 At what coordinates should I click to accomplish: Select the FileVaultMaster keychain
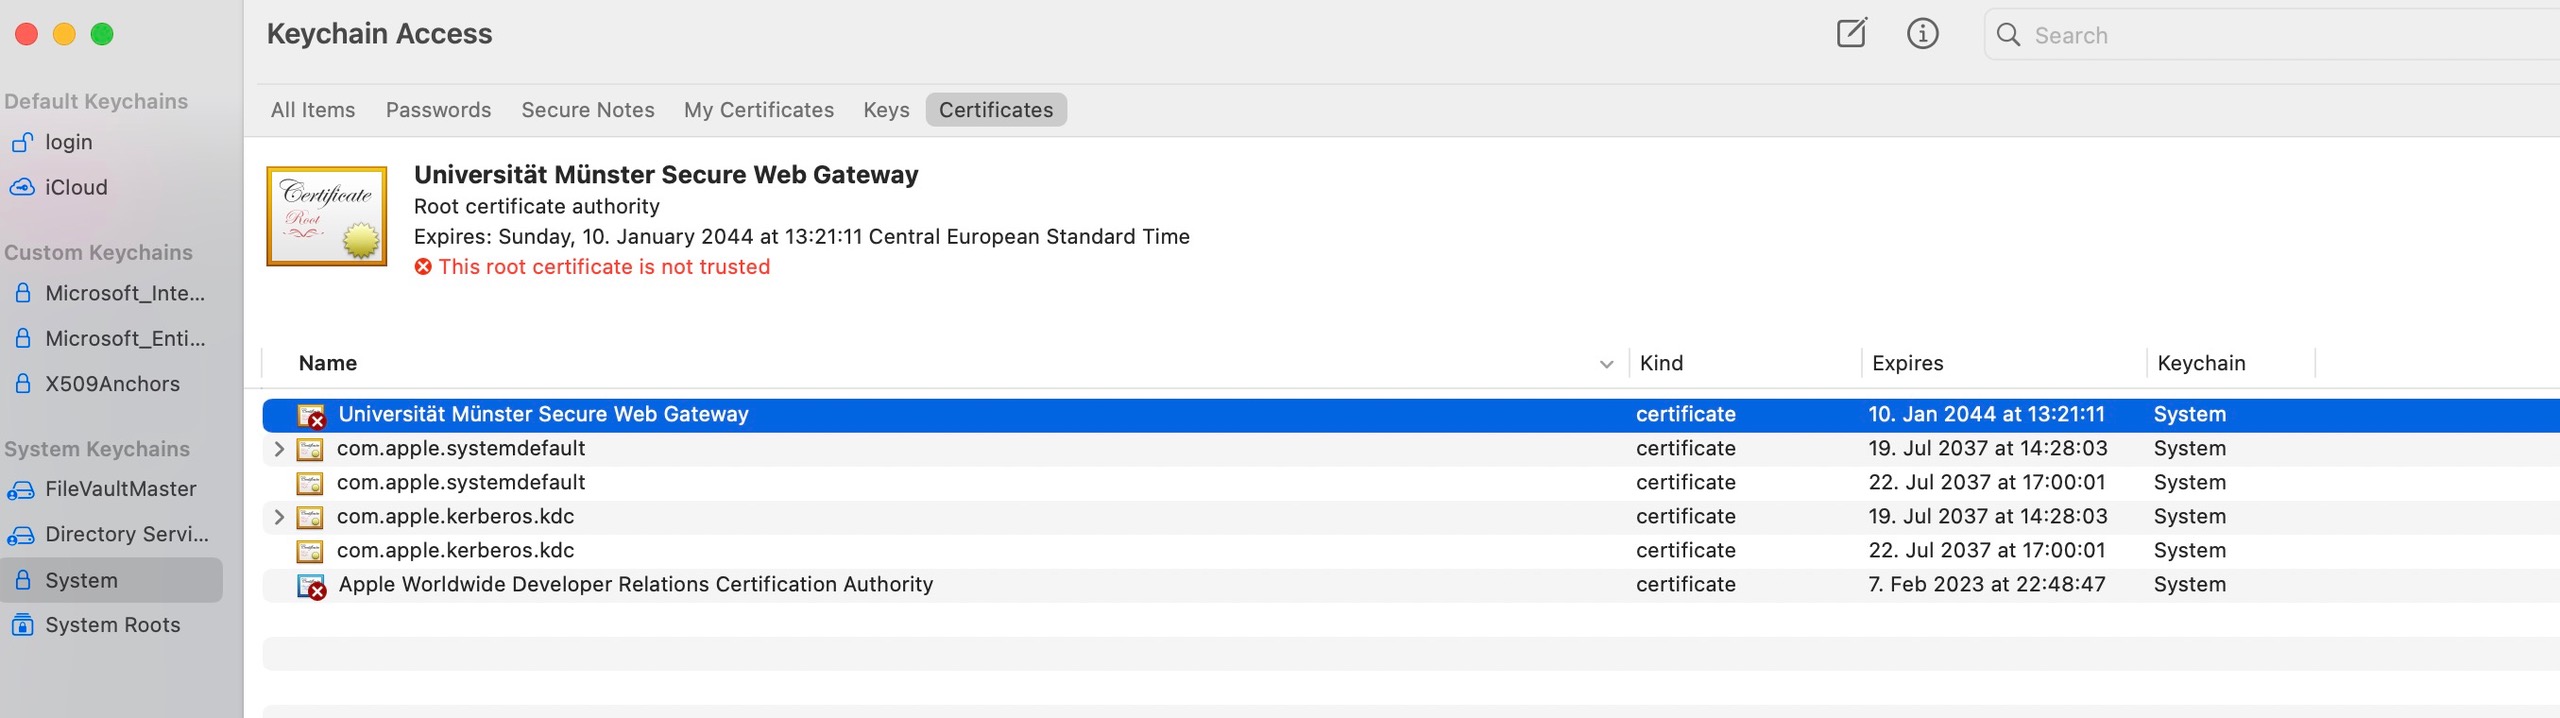(x=120, y=489)
